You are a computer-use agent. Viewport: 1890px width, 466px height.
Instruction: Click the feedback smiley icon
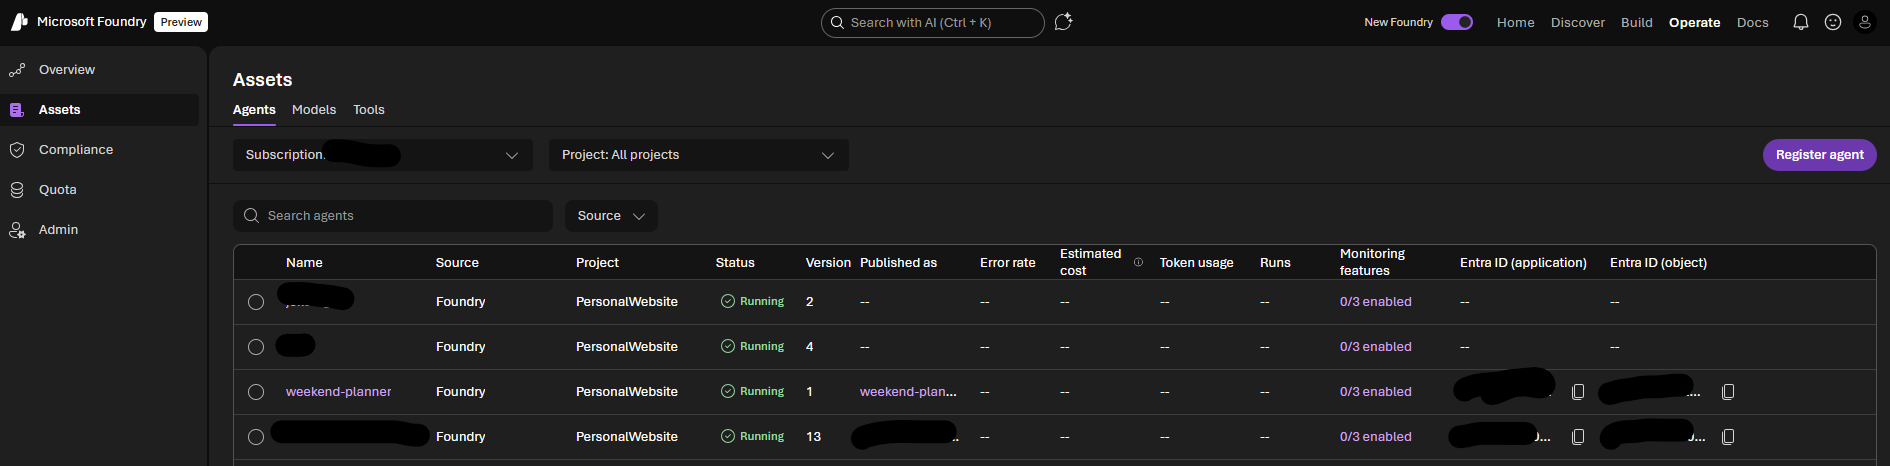click(1833, 22)
